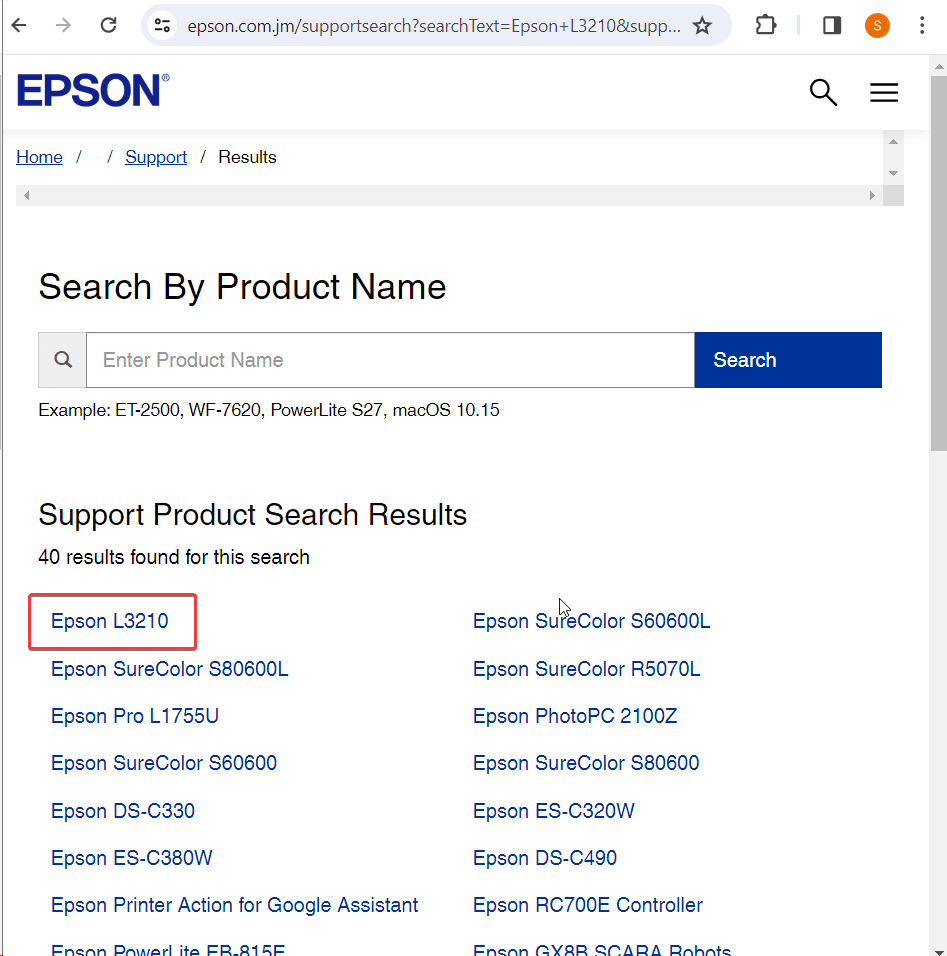Click the breadcrumb horizontal scrollbar right arrow
The height and width of the screenshot is (956, 947).
point(873,196)
